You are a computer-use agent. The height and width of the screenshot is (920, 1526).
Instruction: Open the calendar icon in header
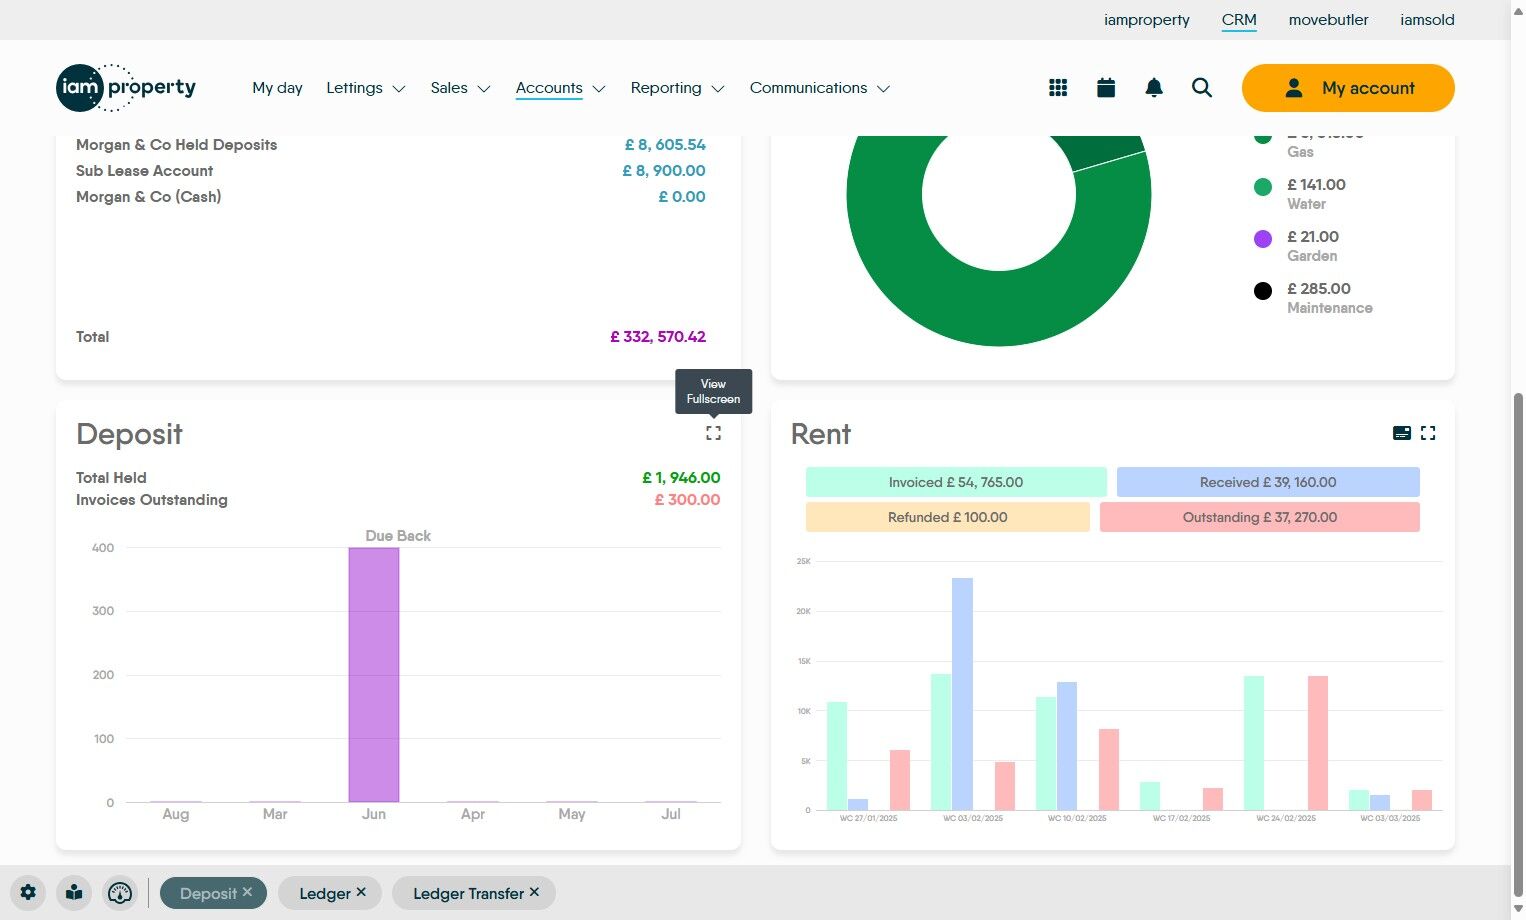(1106, 88)
